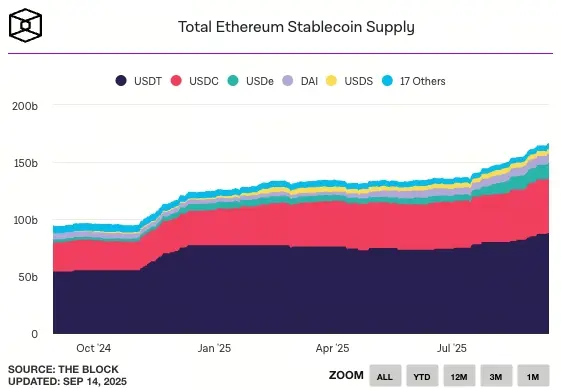Click the dark USDT area in chart

pos(301,293)
